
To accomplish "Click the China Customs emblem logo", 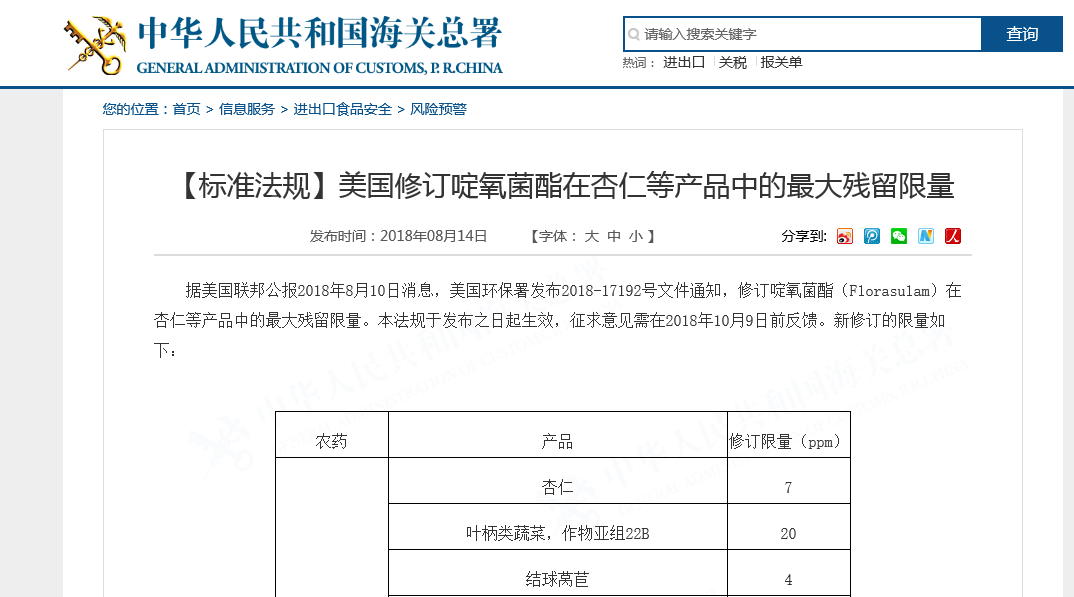I will [x=95, y=46].
